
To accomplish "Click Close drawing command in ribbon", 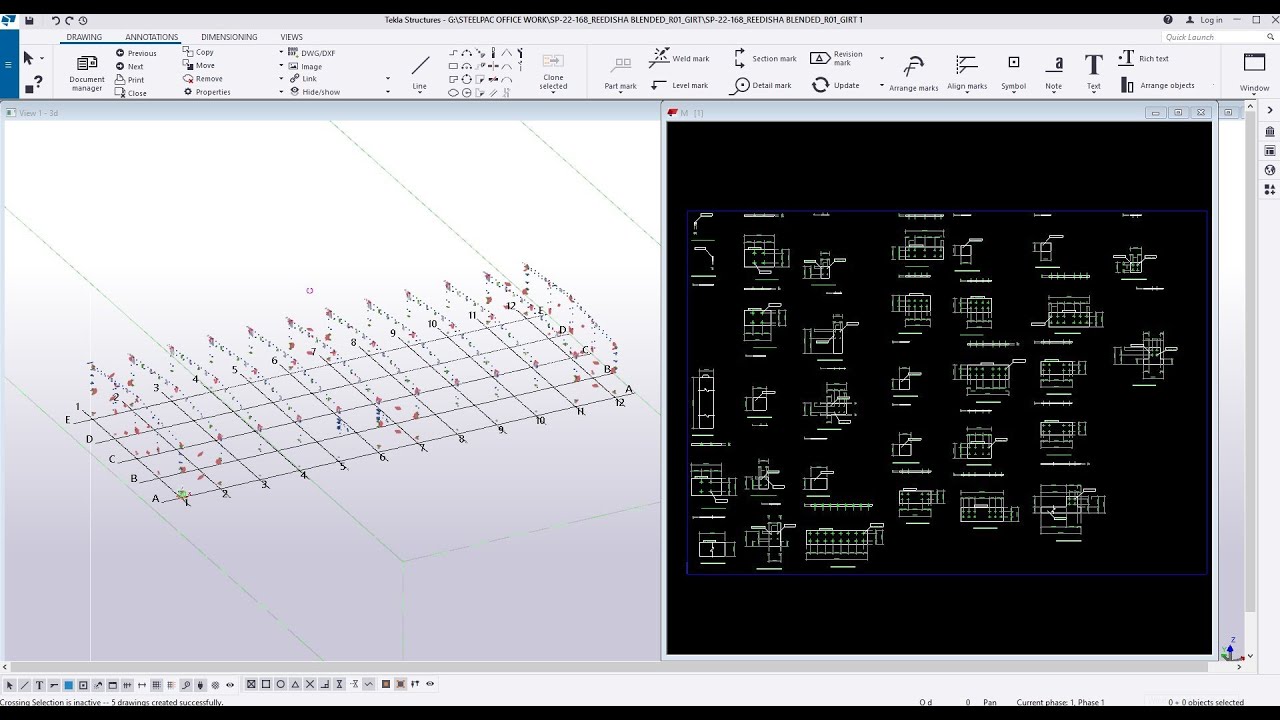I will tap(131, 93).
